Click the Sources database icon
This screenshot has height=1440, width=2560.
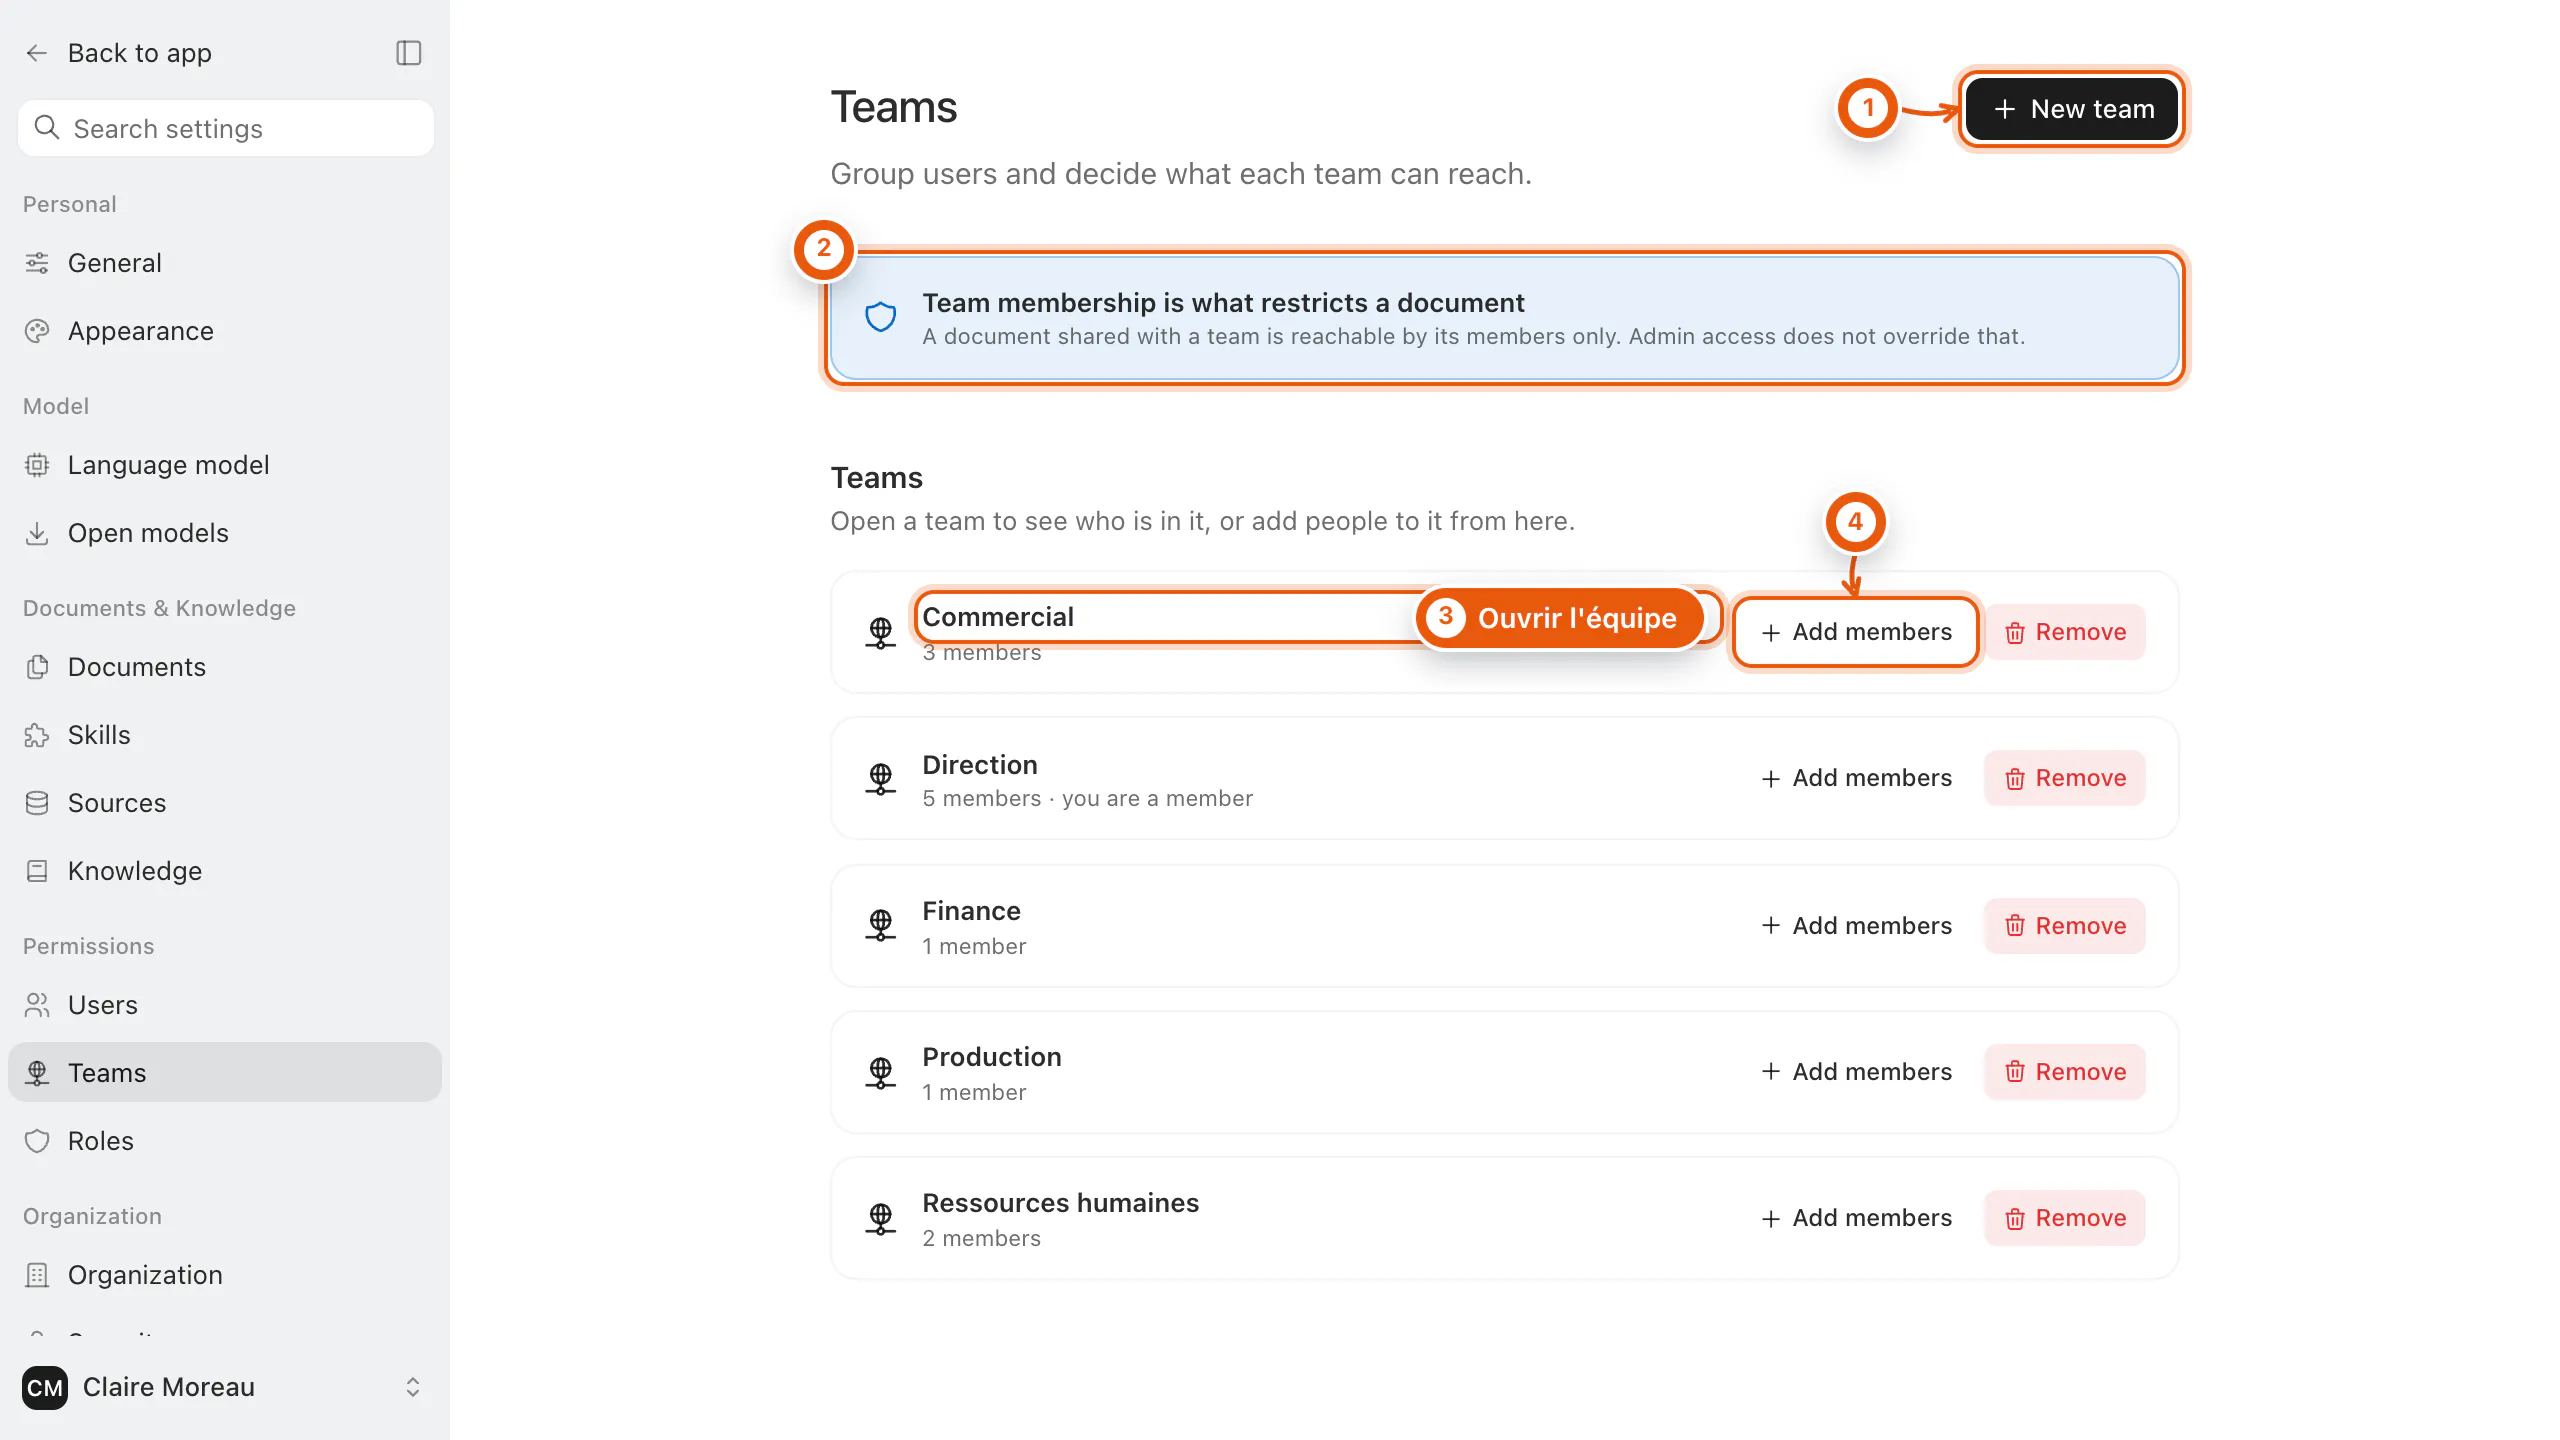click(37, 803)
